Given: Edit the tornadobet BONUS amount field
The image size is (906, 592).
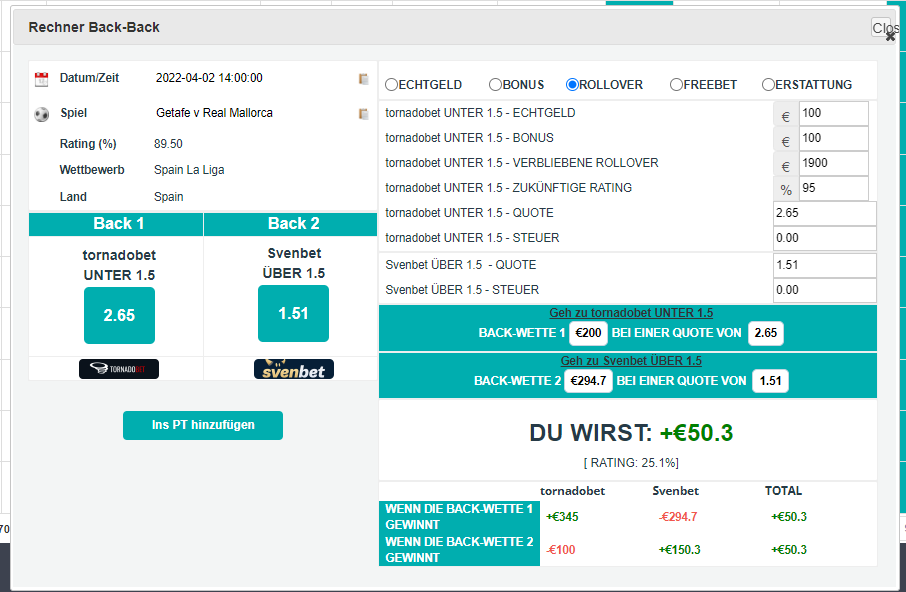Looking at the screenshot, I should pos(833,138).
